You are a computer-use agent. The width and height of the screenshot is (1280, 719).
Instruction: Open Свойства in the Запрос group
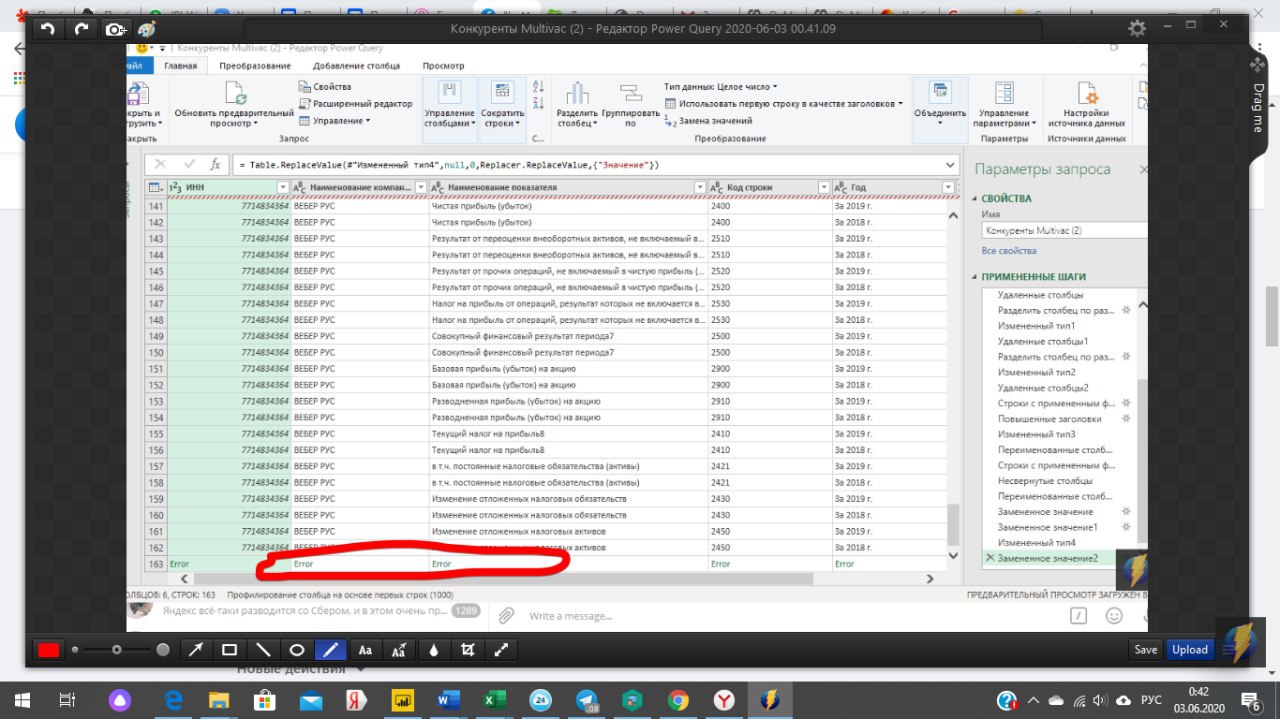point(326,87)
